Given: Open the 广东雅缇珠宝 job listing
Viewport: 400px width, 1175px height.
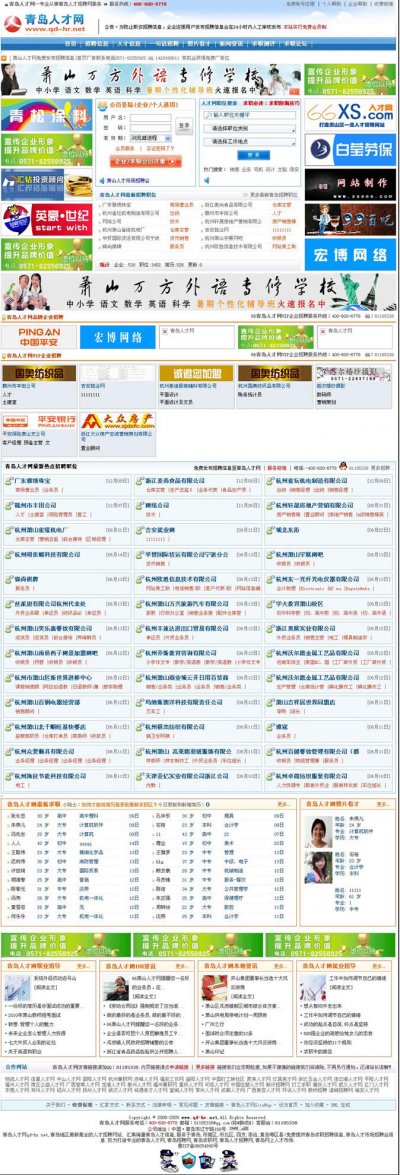Looking at the screenshot, I should (x=32, y=480).
